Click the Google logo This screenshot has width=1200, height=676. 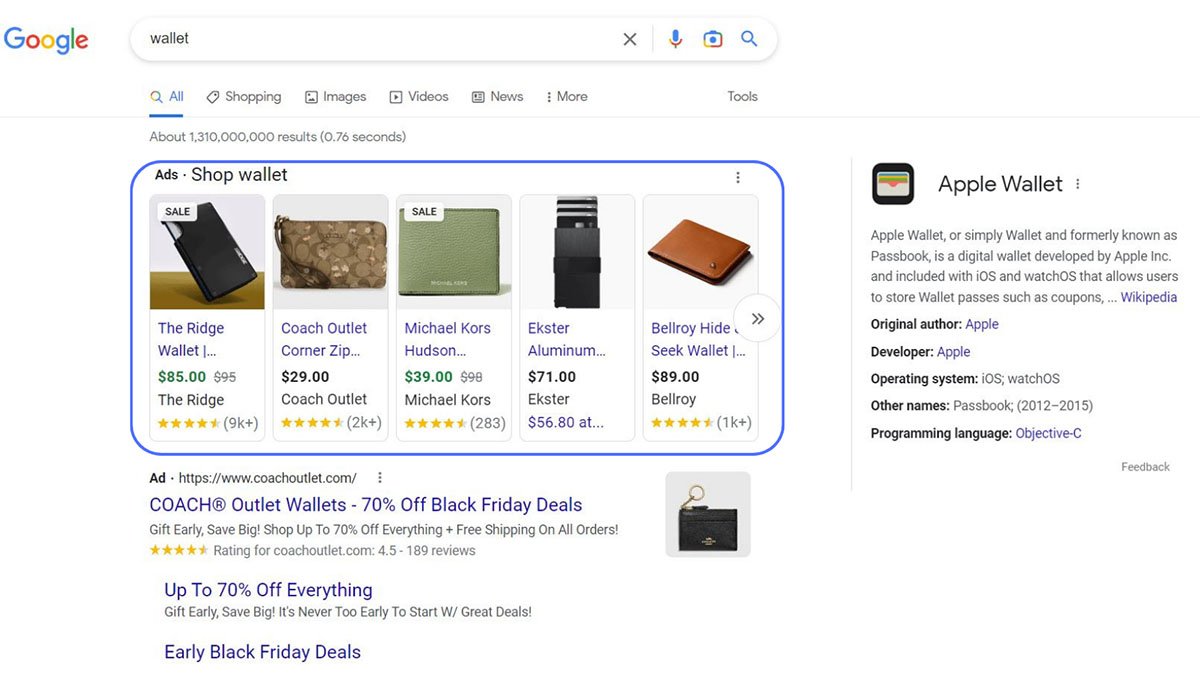pyautogui.click(x=46, y=40)
